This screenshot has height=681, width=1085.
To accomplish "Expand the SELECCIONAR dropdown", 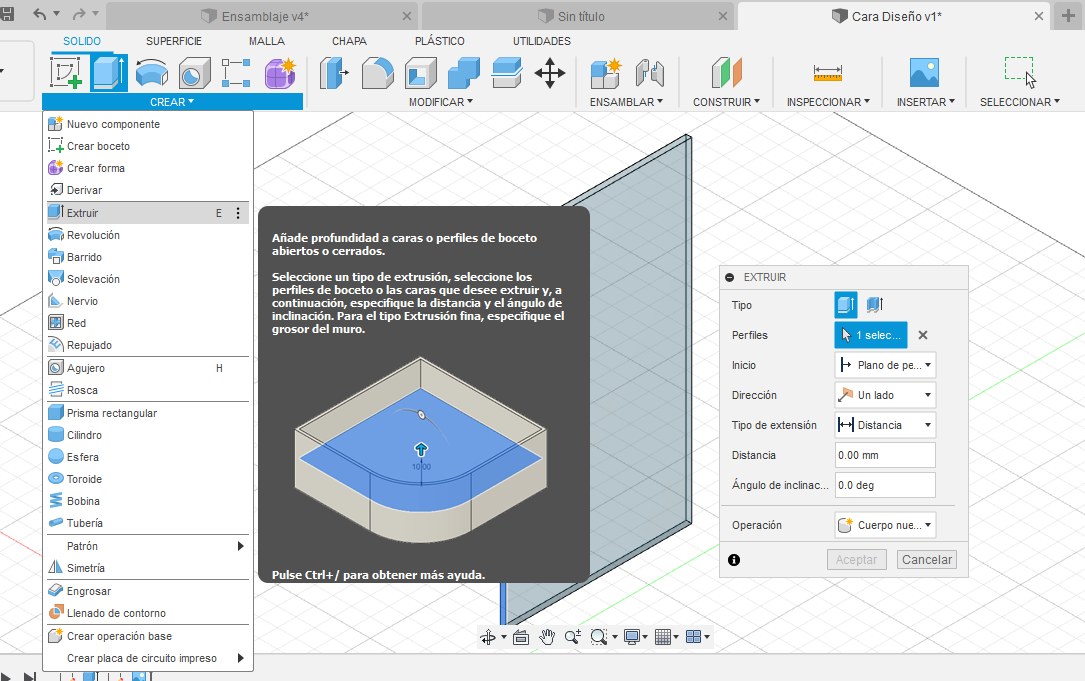I will click(1019, 102).
